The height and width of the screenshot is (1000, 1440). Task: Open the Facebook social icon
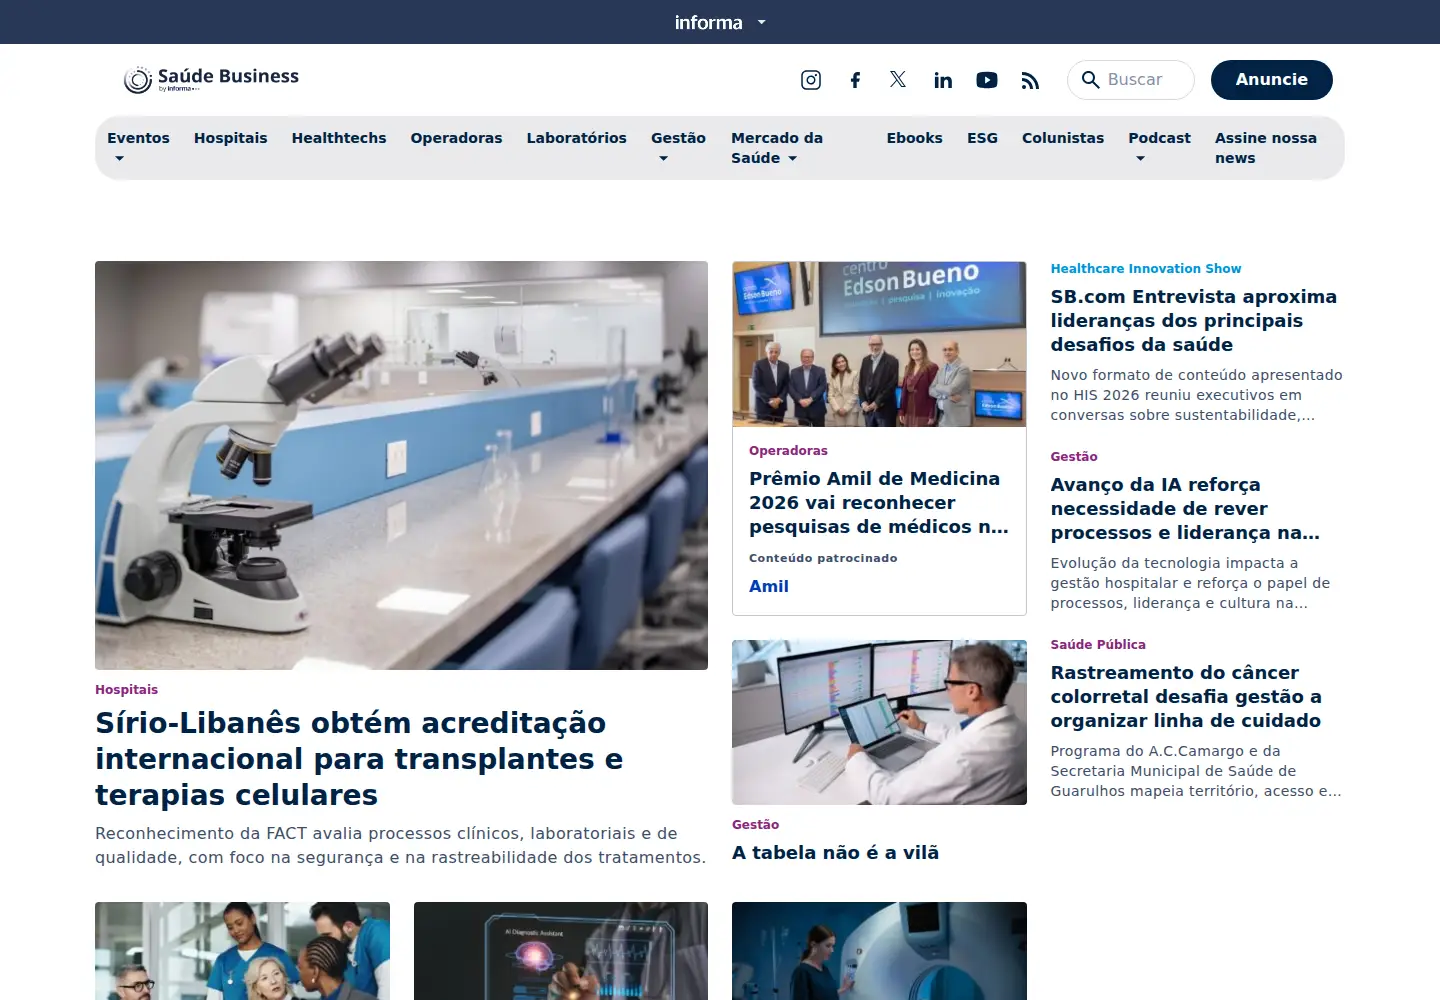[855, 80]
